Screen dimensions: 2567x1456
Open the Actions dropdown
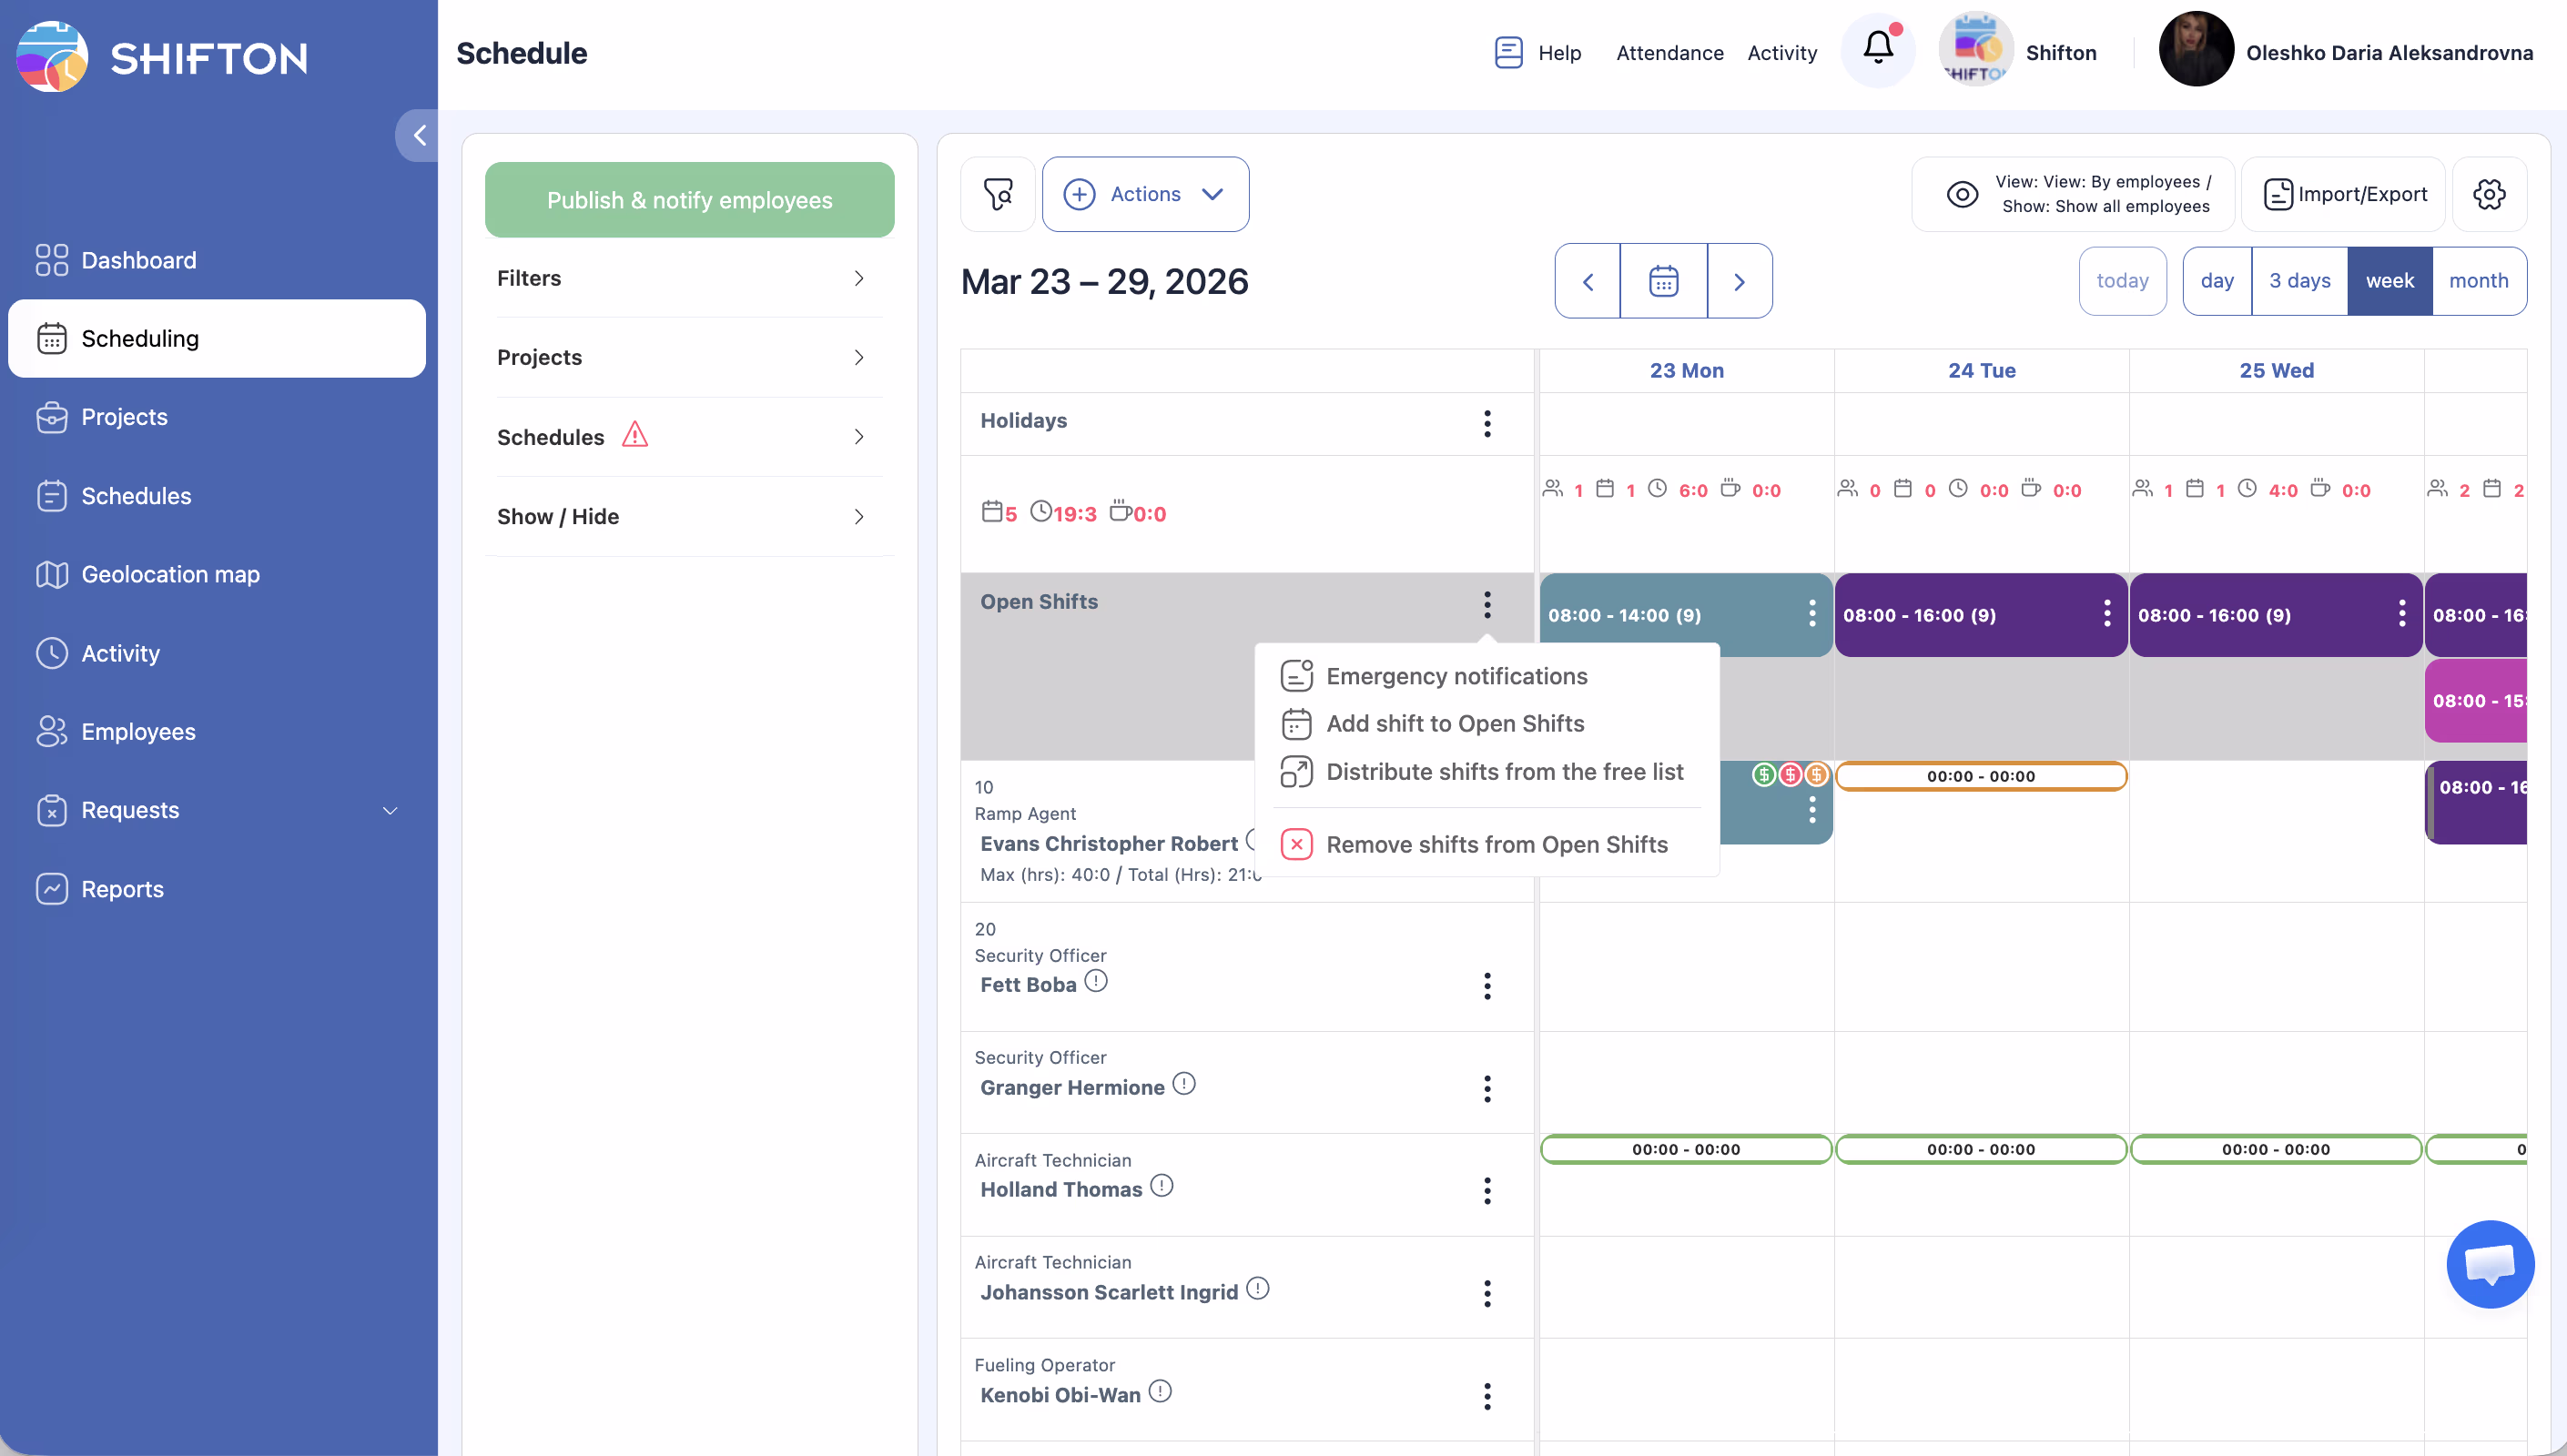(1145, 194)
